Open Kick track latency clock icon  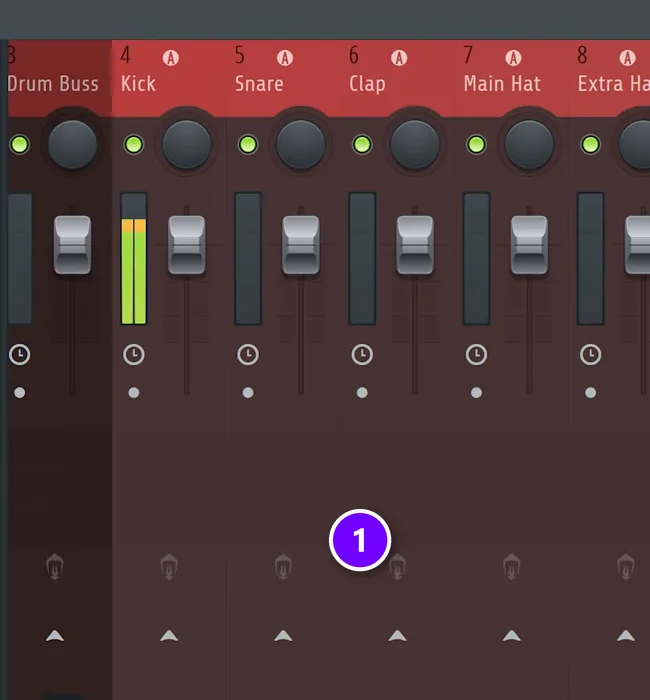(x=134, y=354)
